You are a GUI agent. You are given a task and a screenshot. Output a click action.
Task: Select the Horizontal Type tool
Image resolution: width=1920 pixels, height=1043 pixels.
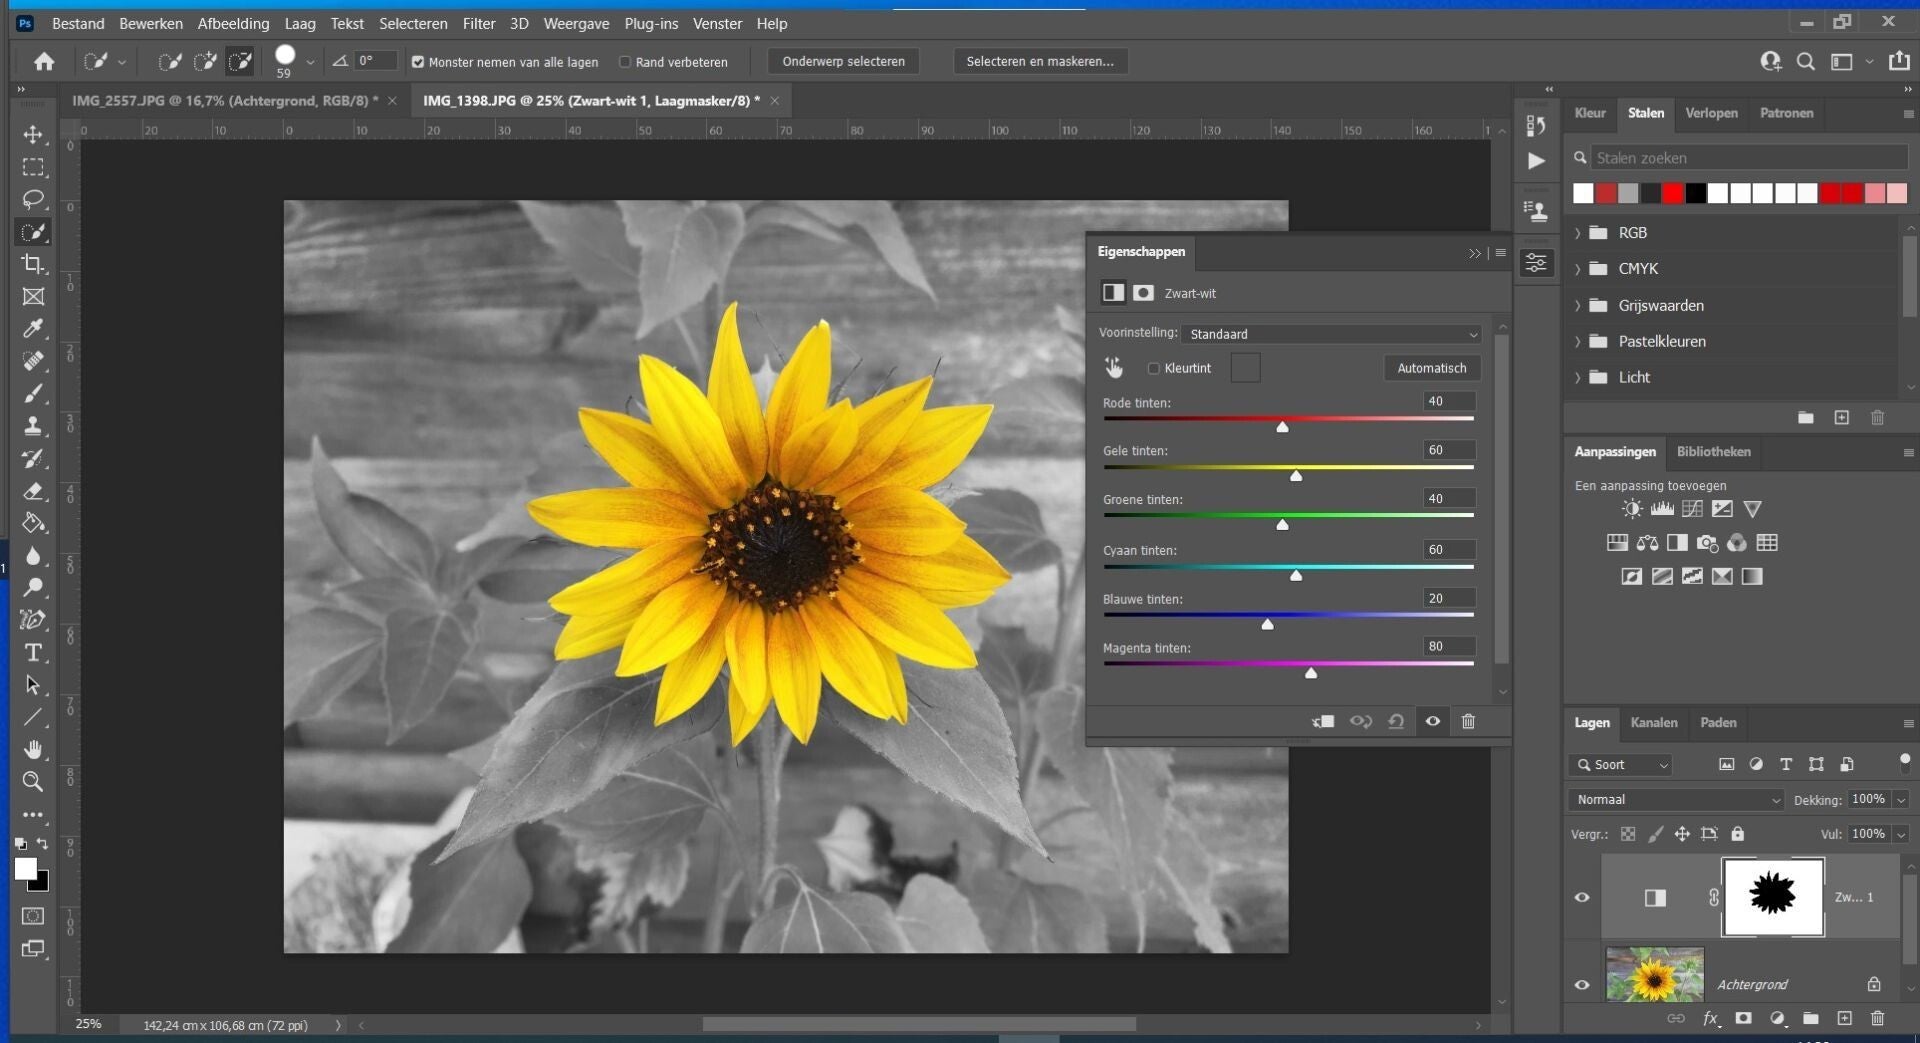coord(33,653)
